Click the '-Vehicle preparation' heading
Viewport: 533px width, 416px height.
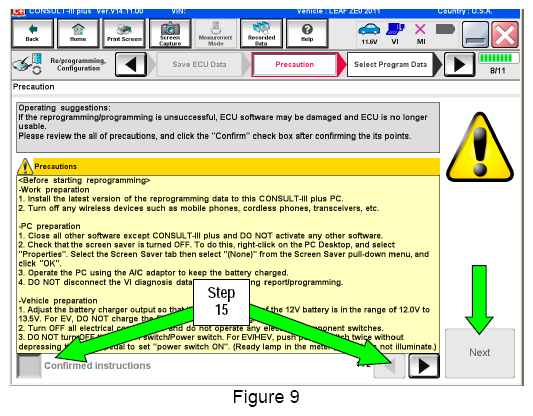click(x=58, y=301)
